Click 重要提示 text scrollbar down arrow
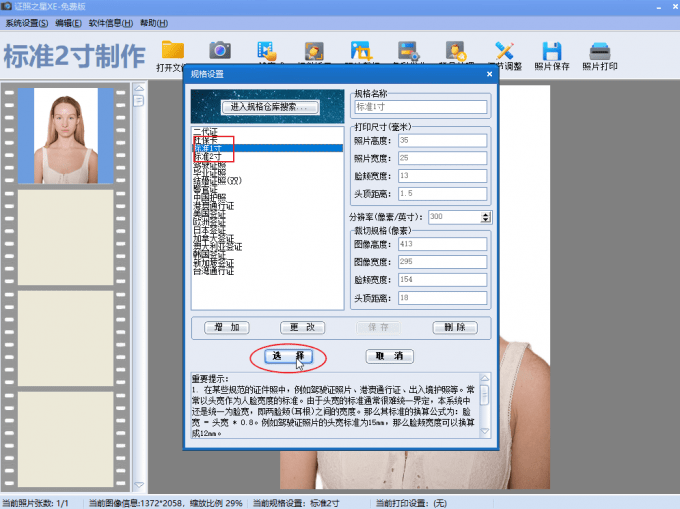Image resolution: width=680 pixels, height=509 pixels. pos(485,431)
